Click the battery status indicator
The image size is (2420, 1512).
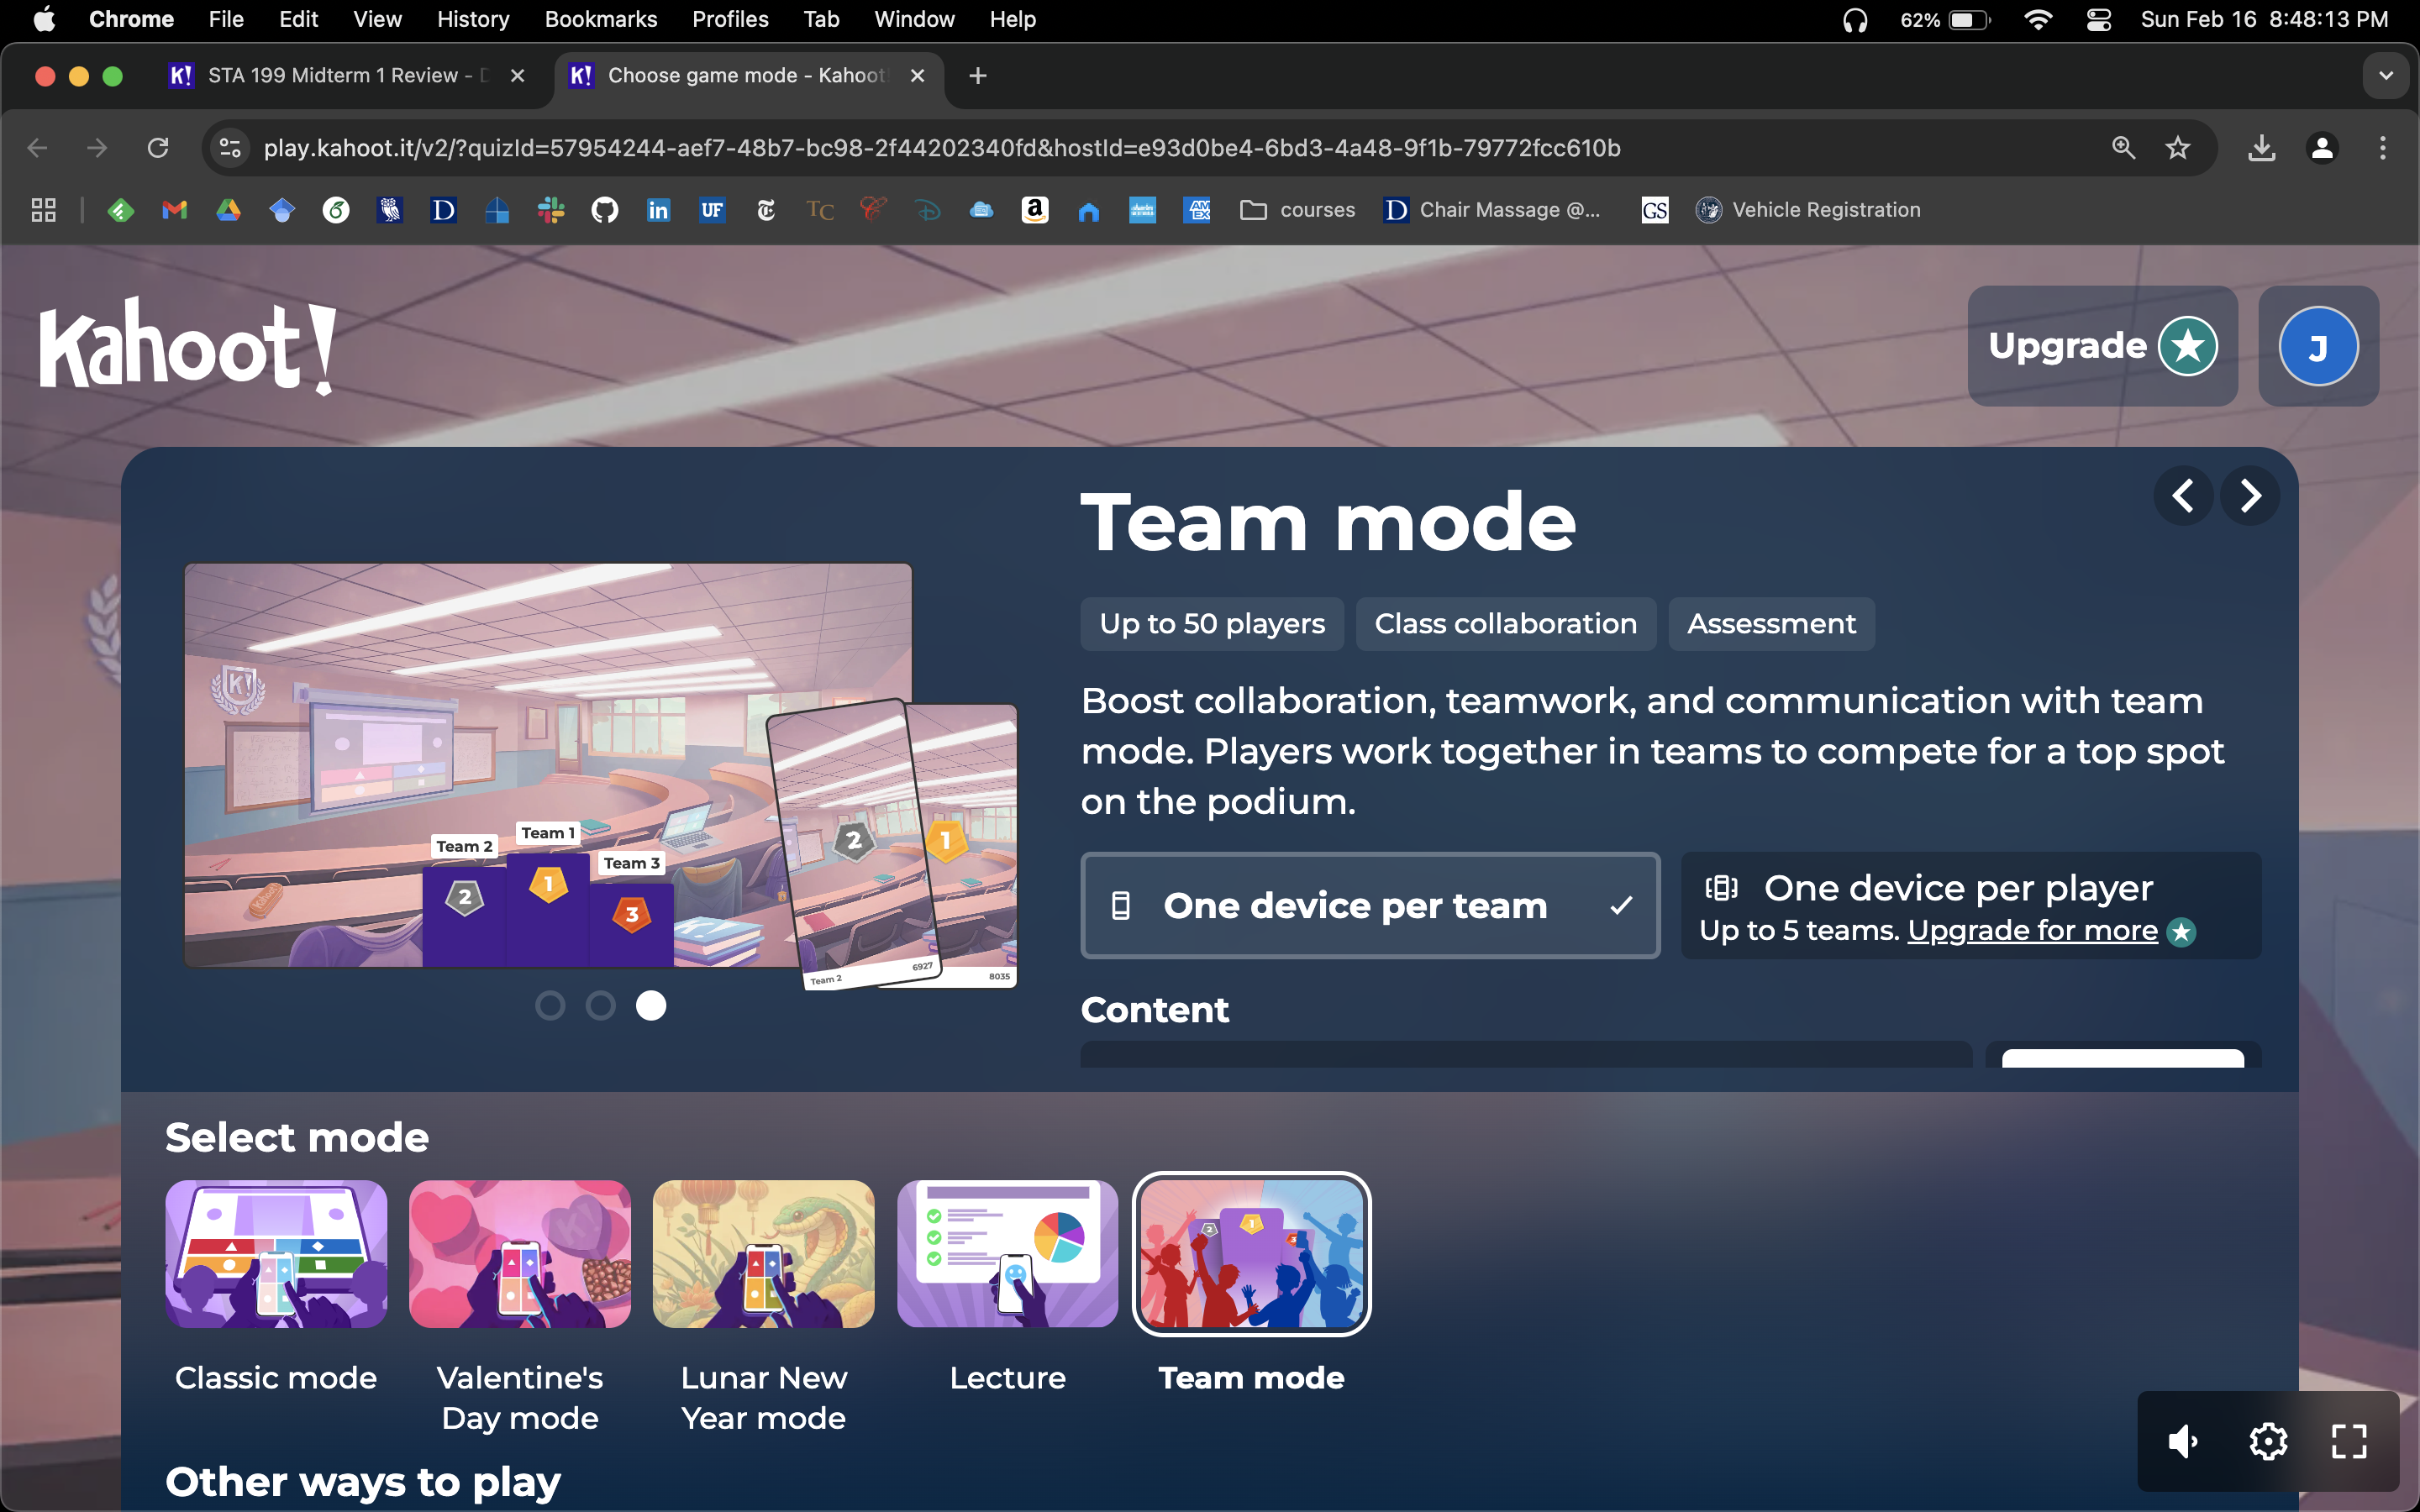pyautogui.click(x=1946, y=20)
